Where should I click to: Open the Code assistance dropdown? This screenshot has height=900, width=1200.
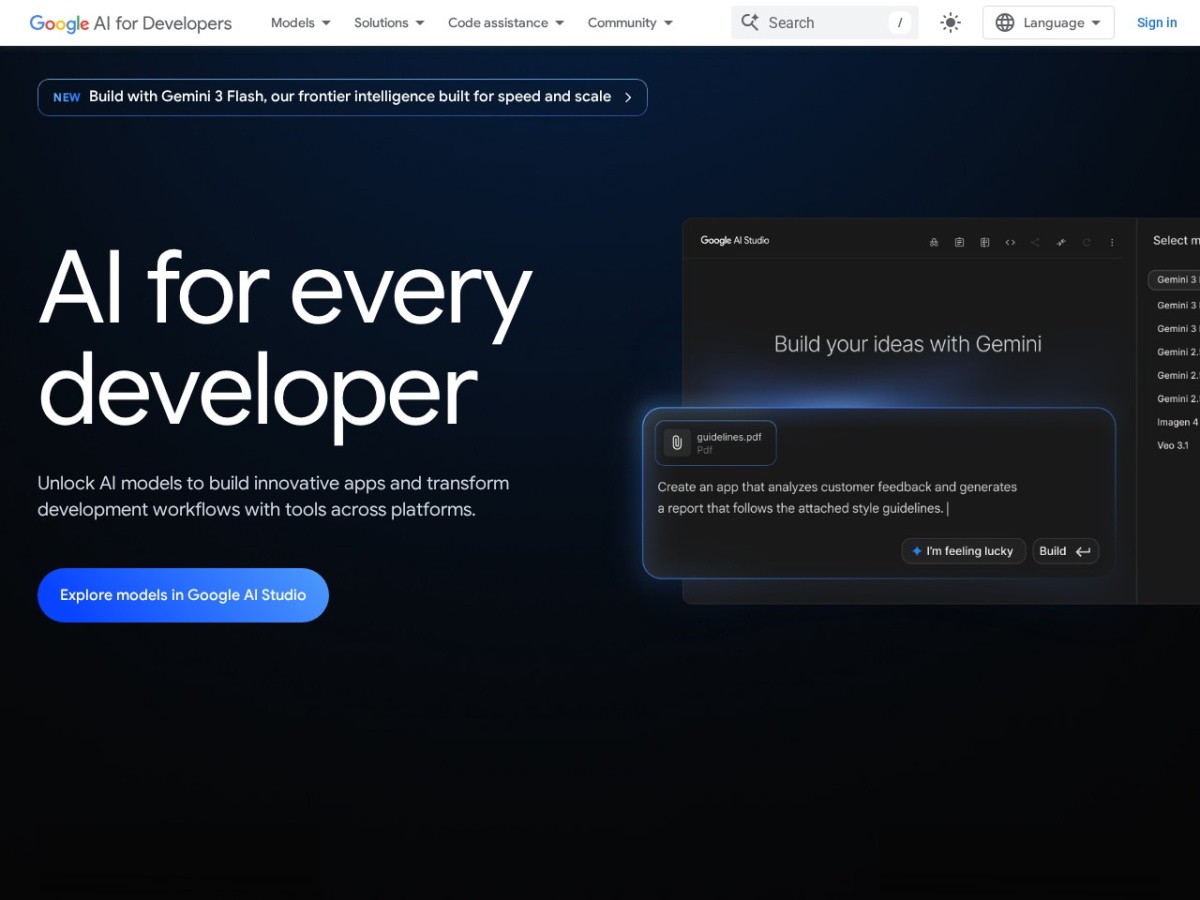[506, 22]
